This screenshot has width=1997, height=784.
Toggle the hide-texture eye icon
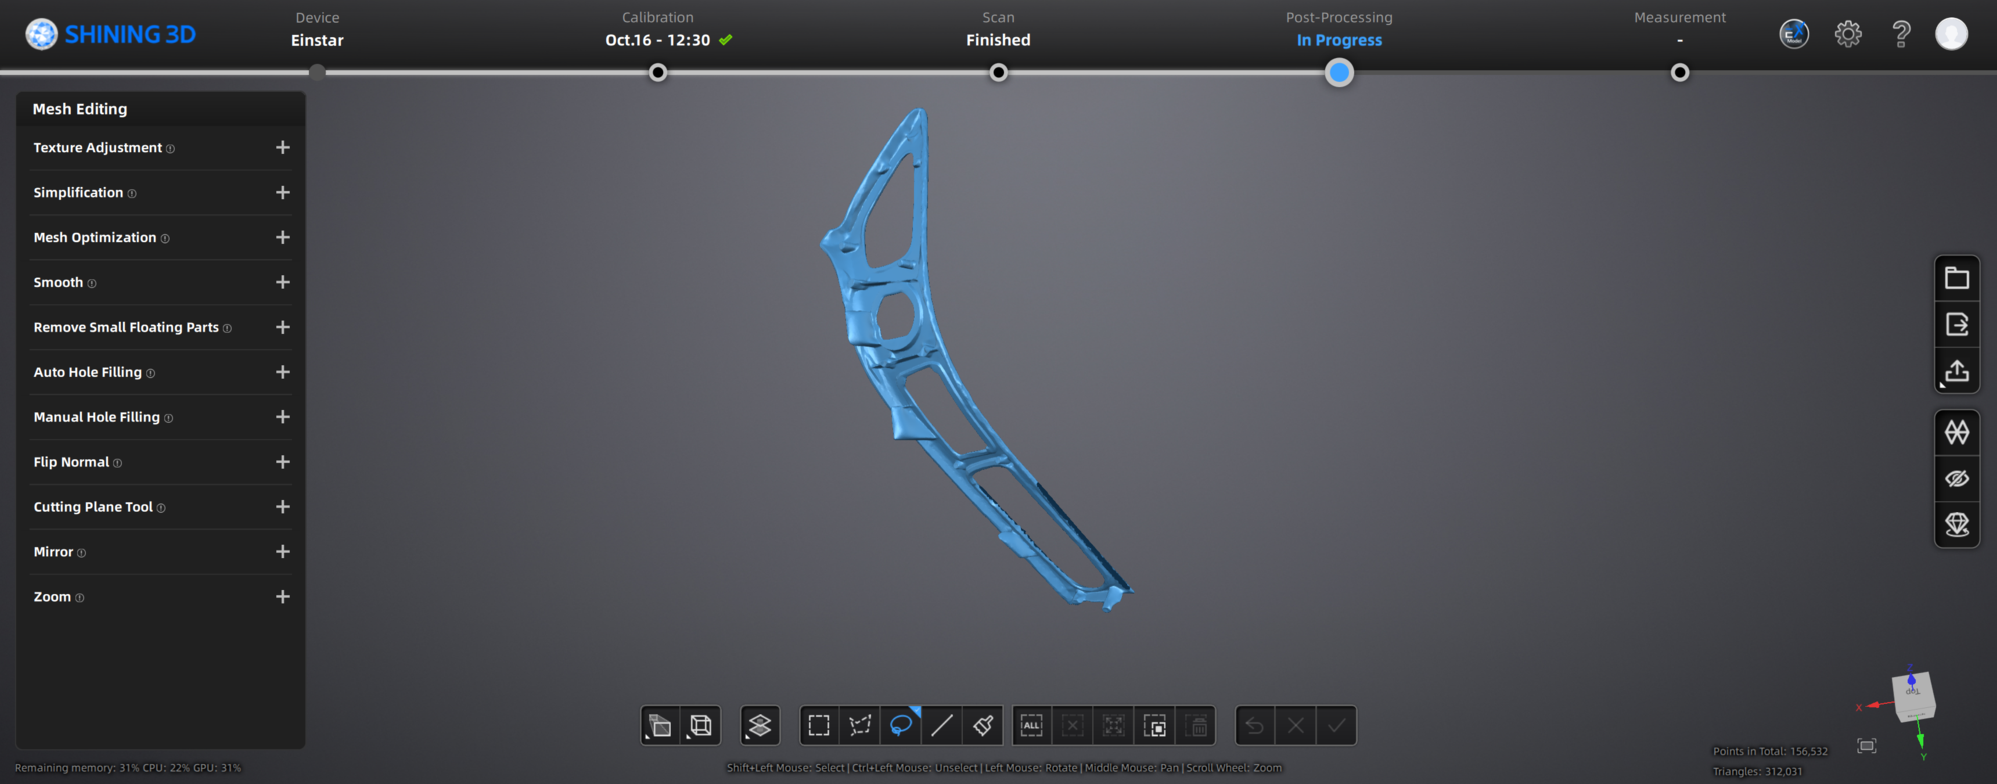click(x=1957, y=478)
